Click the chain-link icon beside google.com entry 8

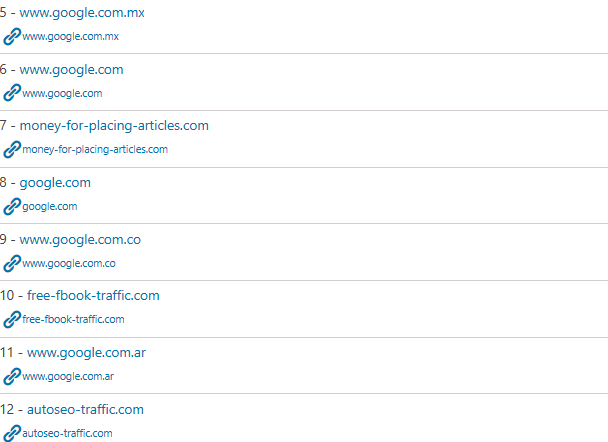(12, 206)
